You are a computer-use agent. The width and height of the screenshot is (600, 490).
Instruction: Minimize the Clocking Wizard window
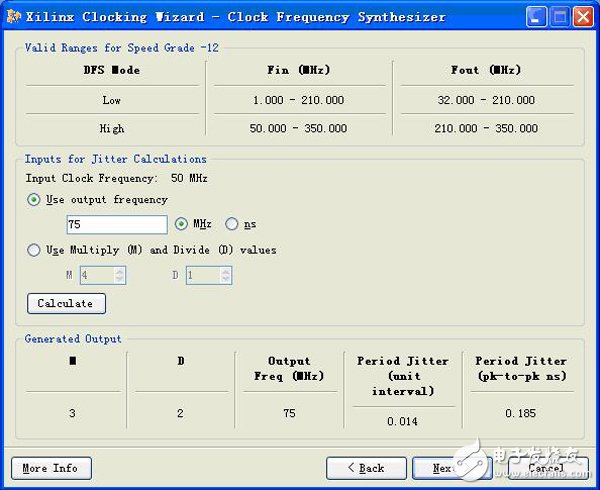click(x=537, y=17)
